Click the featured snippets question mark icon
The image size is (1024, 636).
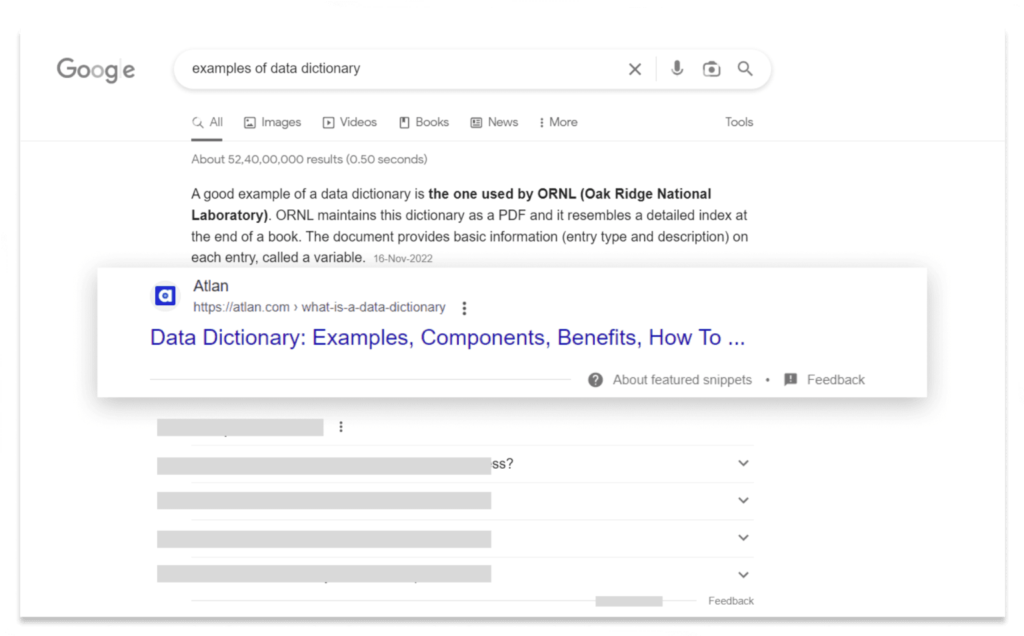pyautogui.click(x=595, y=380)
